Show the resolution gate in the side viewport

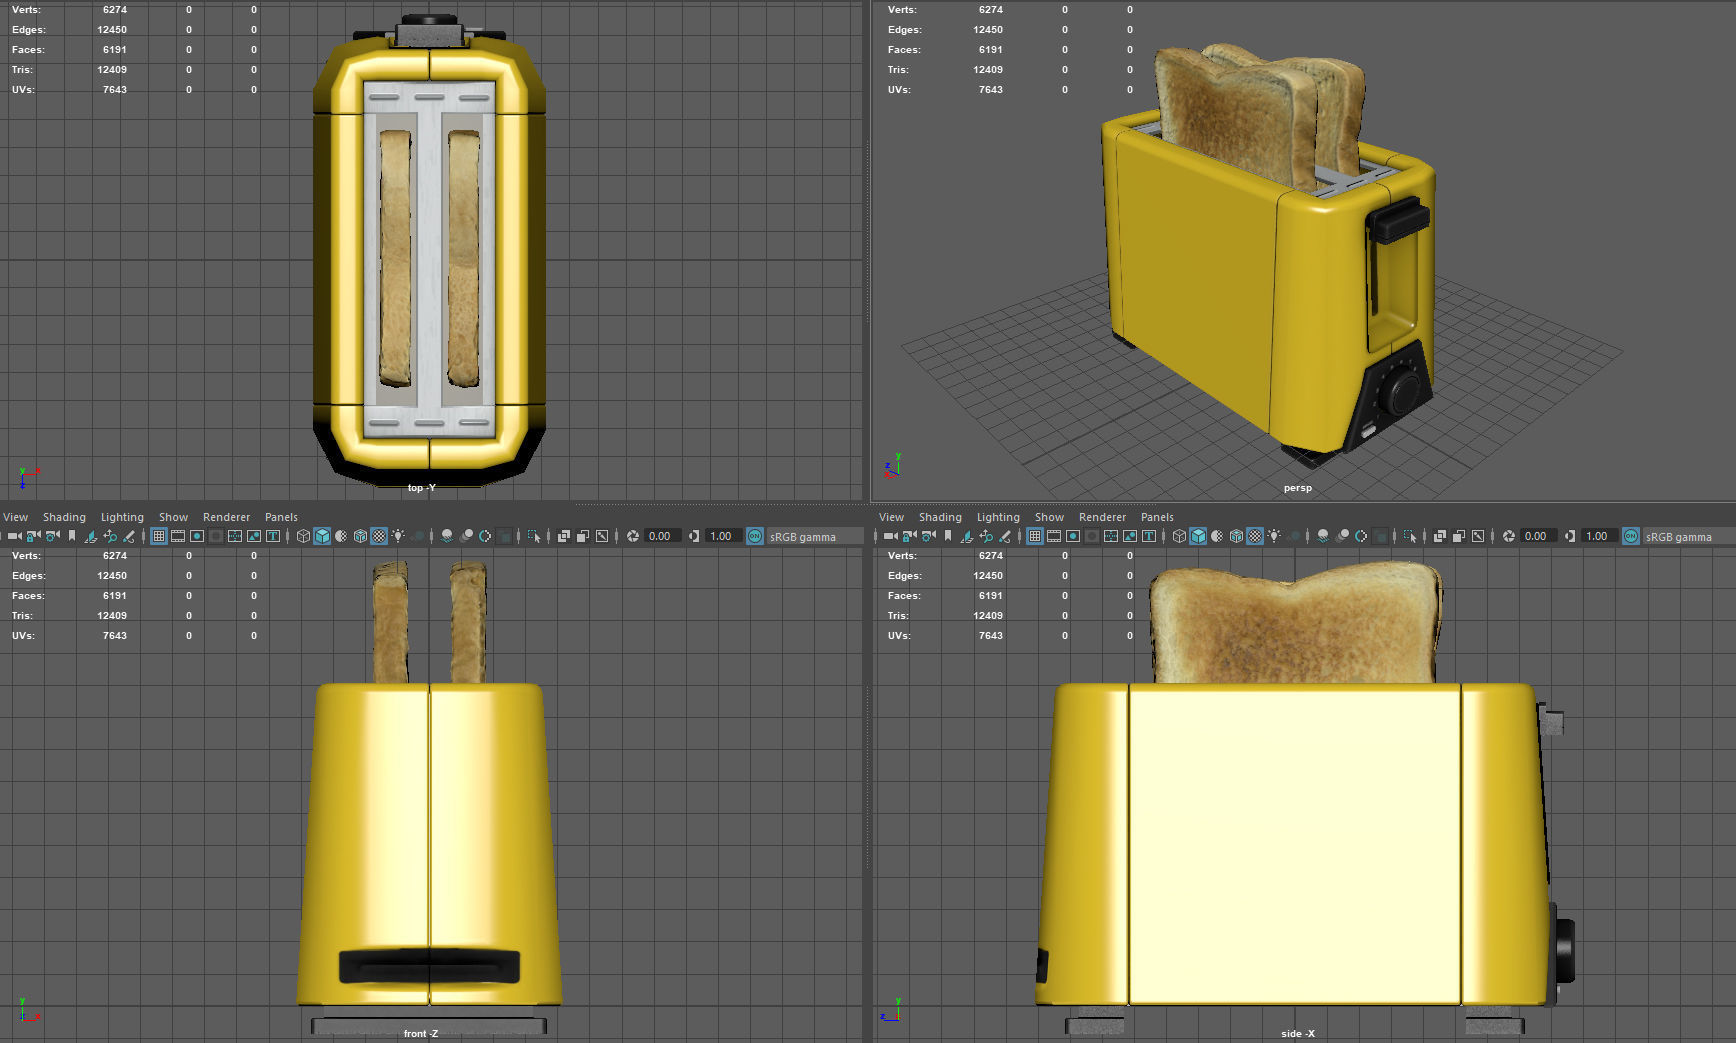pyautogui.click(x=1072, y=537)
